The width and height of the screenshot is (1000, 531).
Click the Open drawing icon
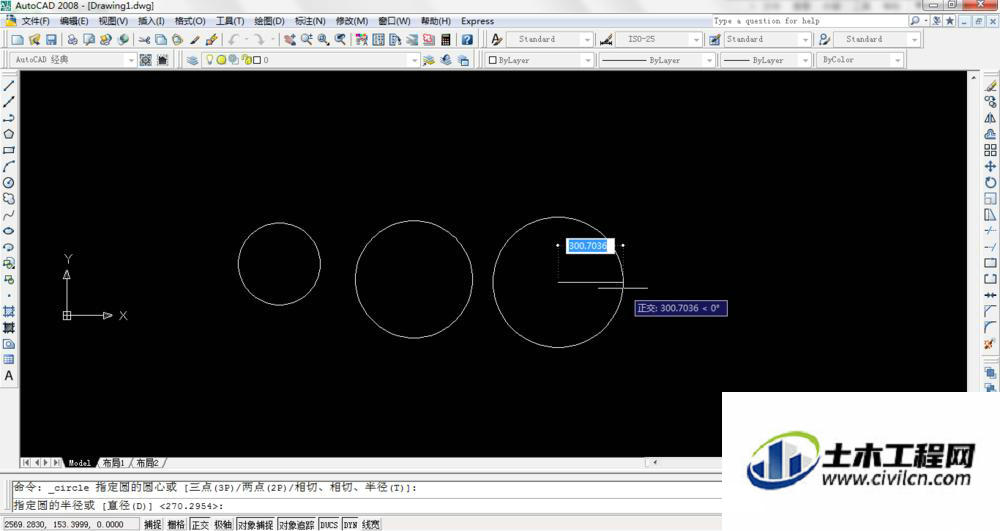tap(34, 40)
